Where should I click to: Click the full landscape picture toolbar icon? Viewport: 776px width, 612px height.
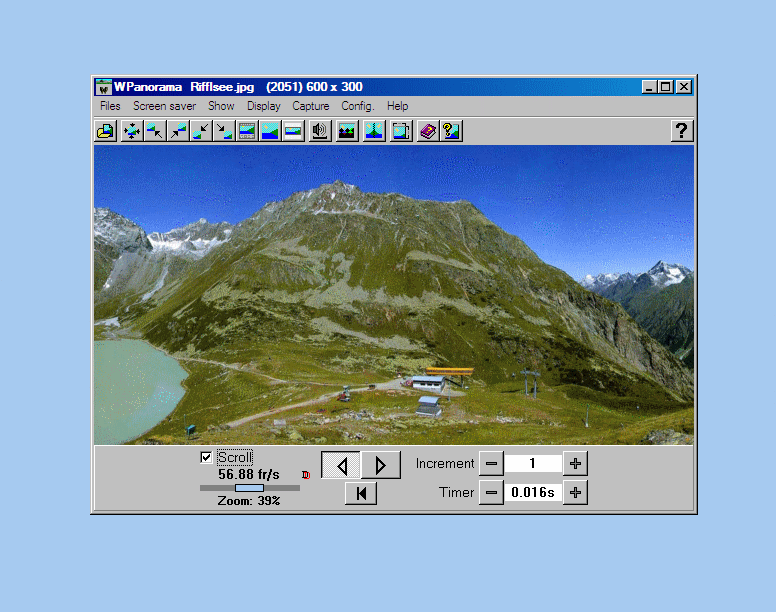coord(270,131)
